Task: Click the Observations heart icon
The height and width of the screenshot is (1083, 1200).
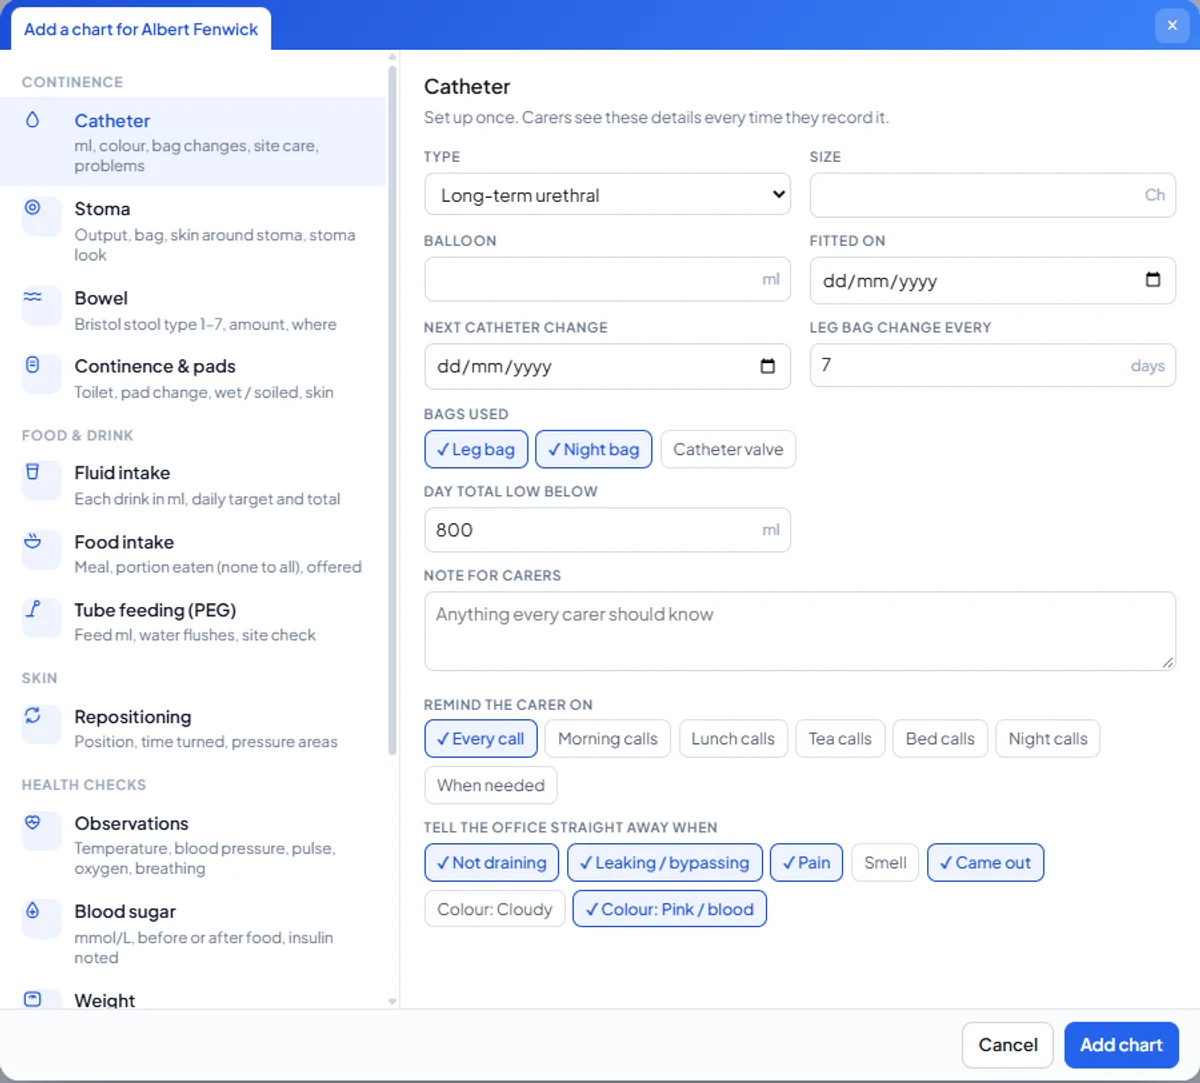Action: point(33,823)
